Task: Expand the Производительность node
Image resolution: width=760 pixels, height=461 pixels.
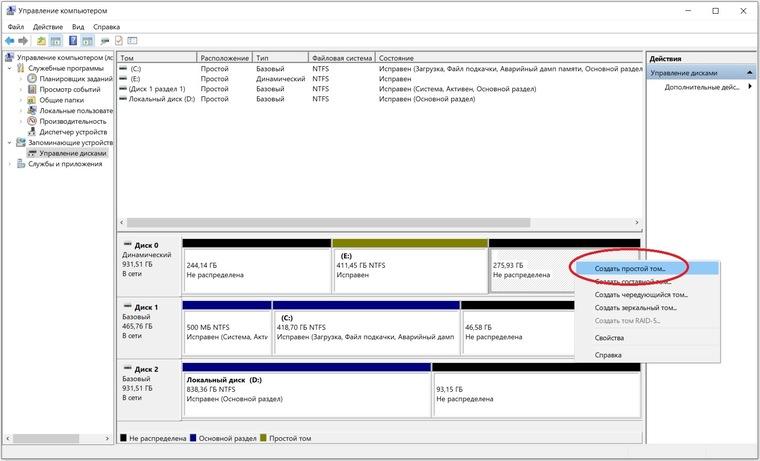Action: click(x=21, y=121)
